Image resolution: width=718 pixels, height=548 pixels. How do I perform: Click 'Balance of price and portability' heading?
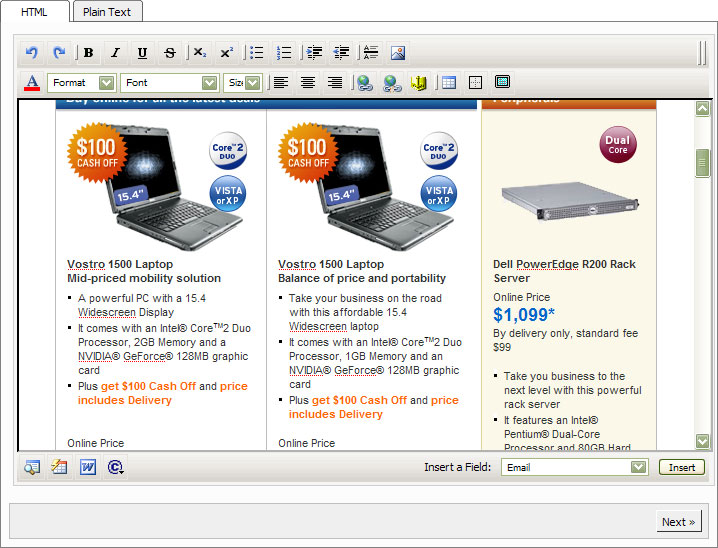tap(362, 278)
